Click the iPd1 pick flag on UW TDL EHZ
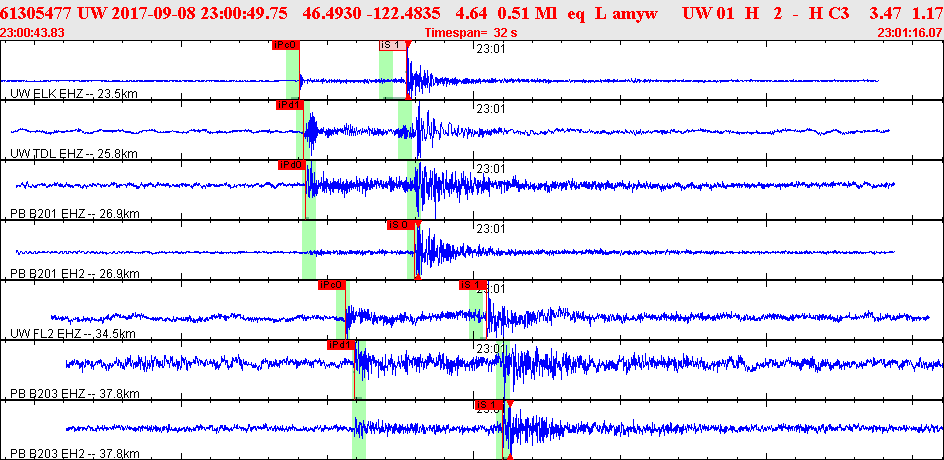The height and width of the screenshot is (460, 944). 290,105
